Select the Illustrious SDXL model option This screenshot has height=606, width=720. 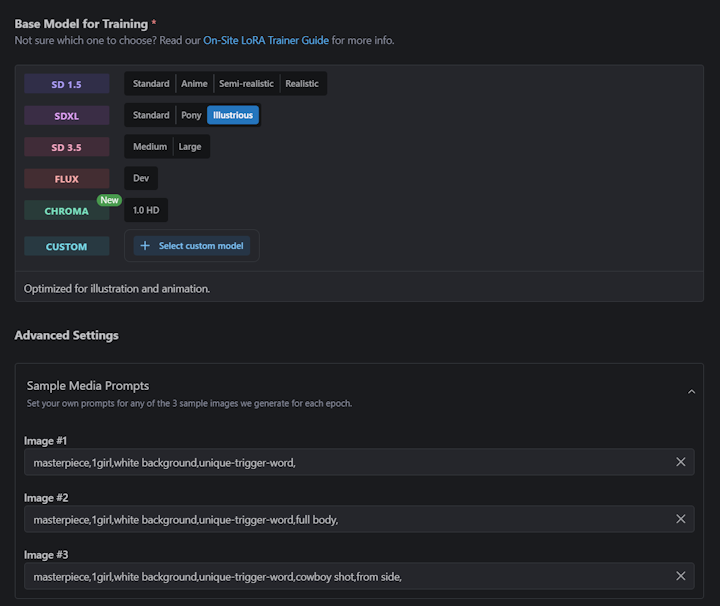(233, 115)
